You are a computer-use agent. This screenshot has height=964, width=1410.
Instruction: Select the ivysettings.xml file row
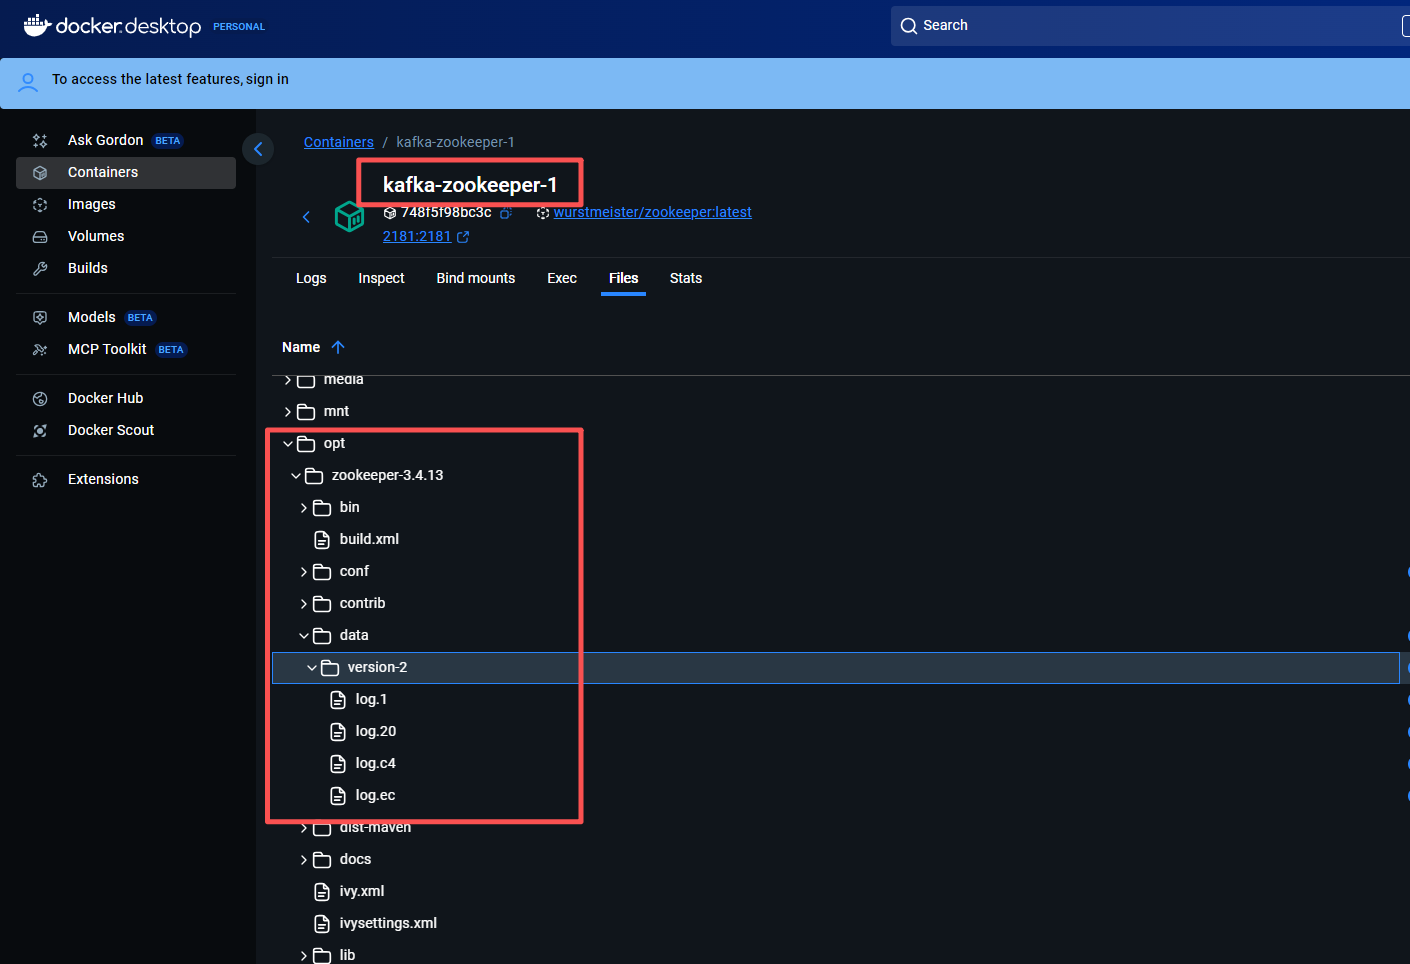[835, 923]
